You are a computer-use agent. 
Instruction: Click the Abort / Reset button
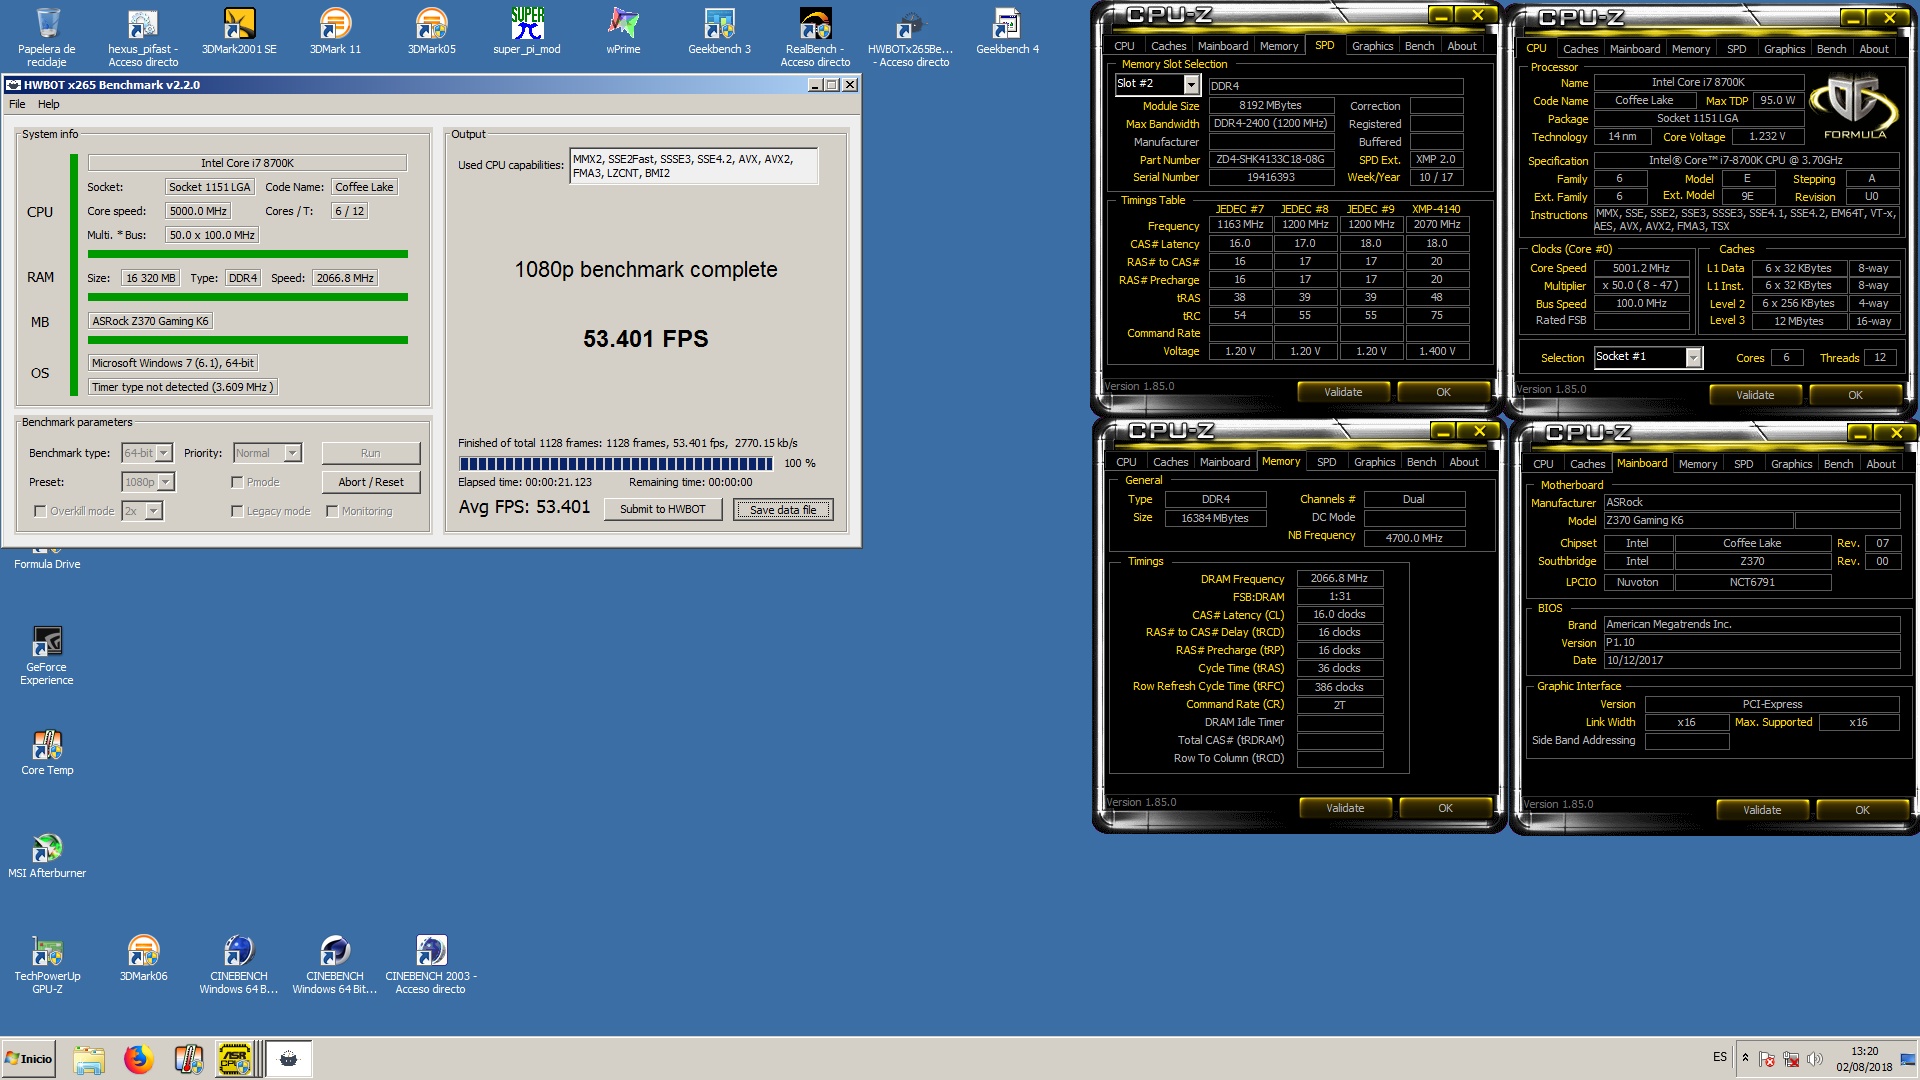click(x=371, y=482)
